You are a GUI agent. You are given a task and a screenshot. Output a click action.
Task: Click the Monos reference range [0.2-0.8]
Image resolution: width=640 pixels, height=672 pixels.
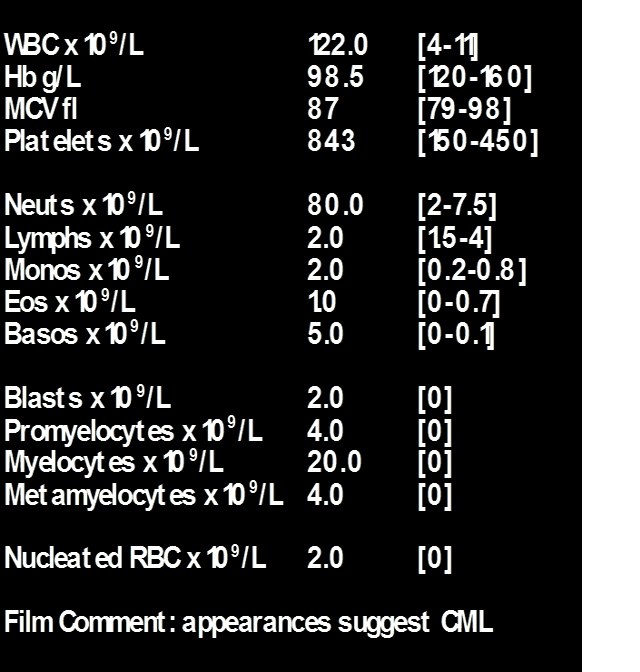coord(472,271)
